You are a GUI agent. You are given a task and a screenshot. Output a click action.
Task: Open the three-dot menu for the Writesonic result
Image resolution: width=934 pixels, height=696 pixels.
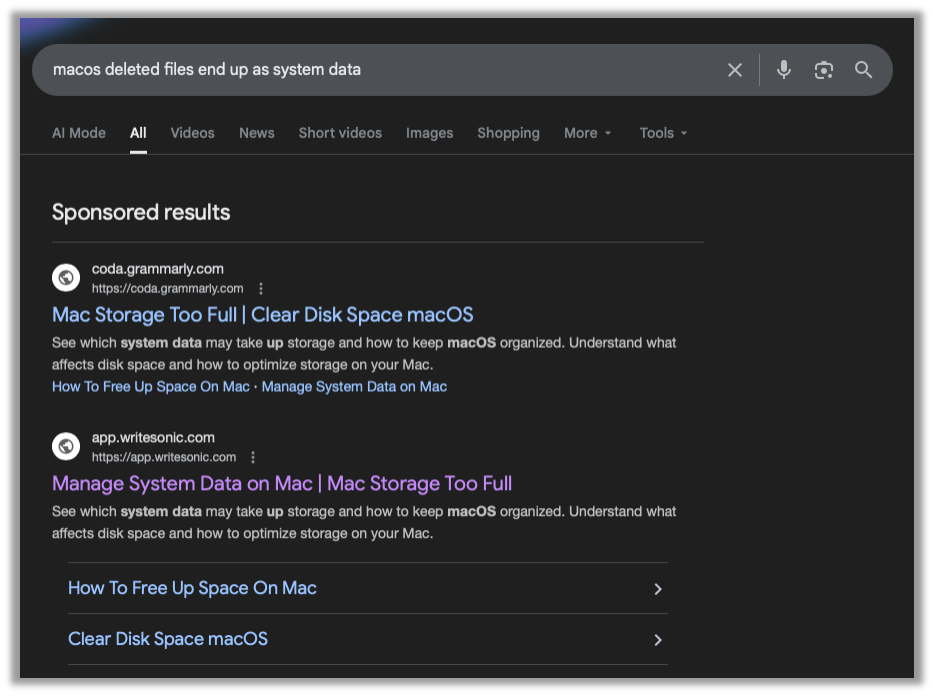click(x=253, y=457)
